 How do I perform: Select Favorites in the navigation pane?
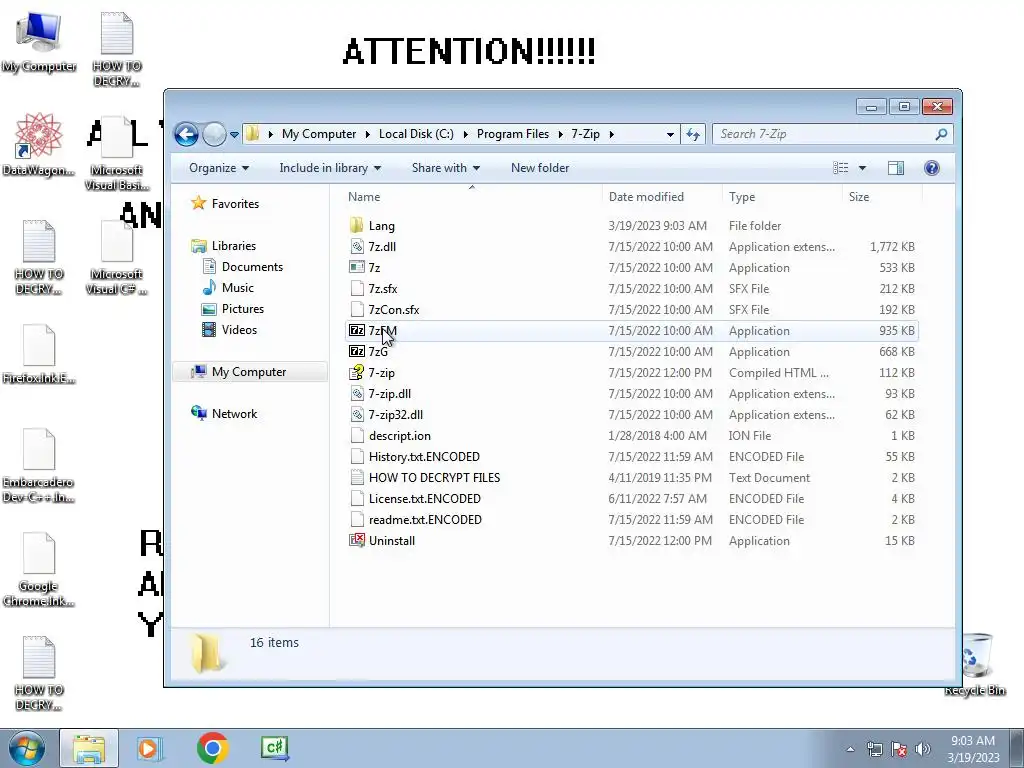(x=235, y=204)
